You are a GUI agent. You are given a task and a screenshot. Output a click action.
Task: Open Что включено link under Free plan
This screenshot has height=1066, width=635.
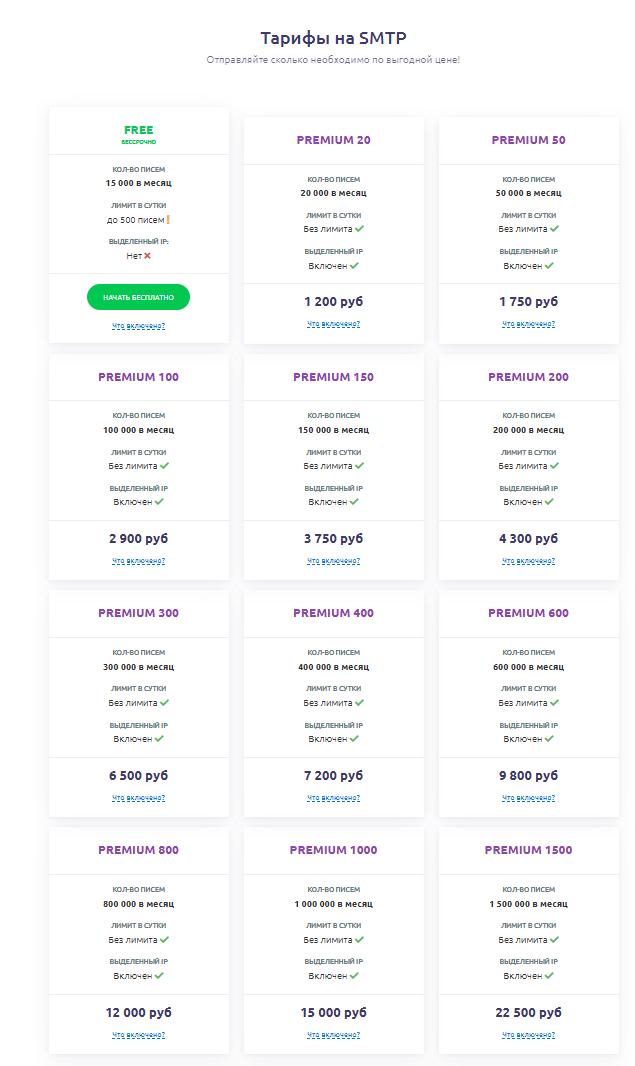point(138,326)
